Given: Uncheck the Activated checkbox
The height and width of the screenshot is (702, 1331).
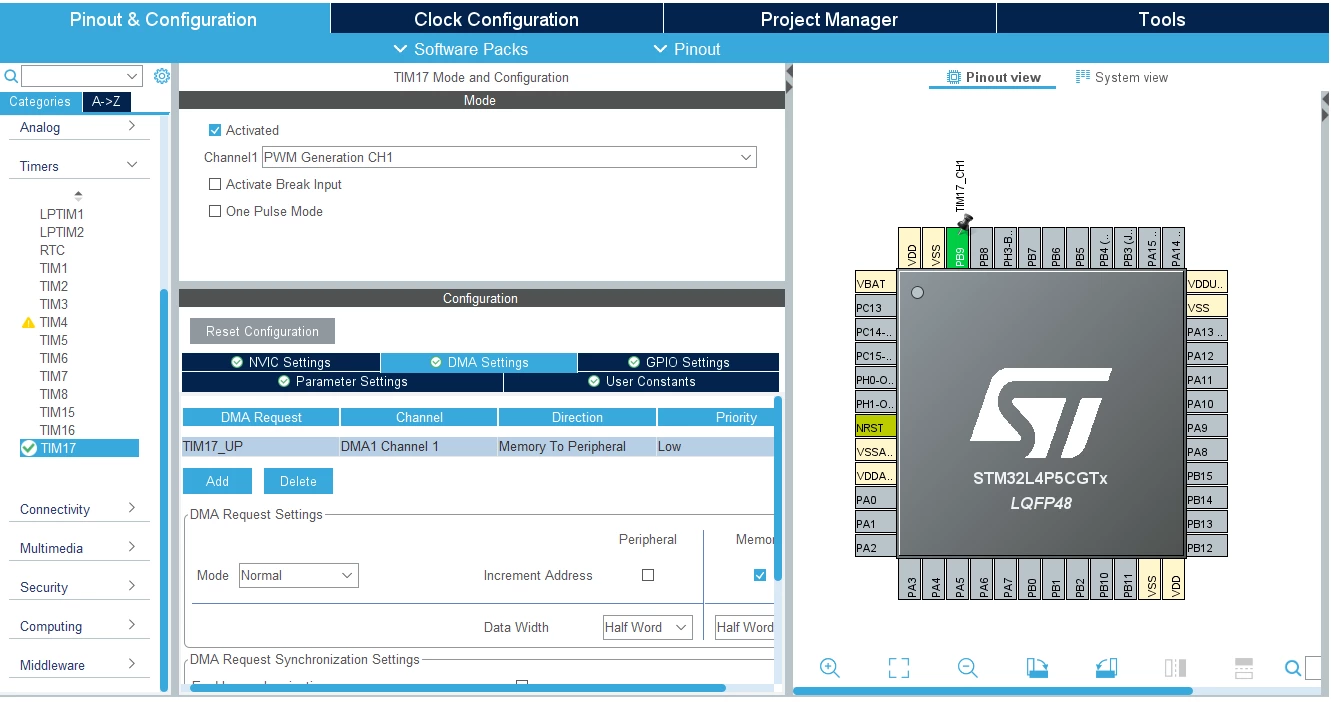Looking at the screenshot, I should (214, 130).
